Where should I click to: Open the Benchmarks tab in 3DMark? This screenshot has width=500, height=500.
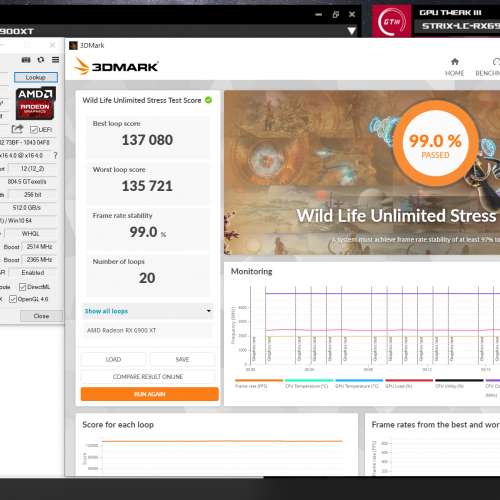(487, 67)
